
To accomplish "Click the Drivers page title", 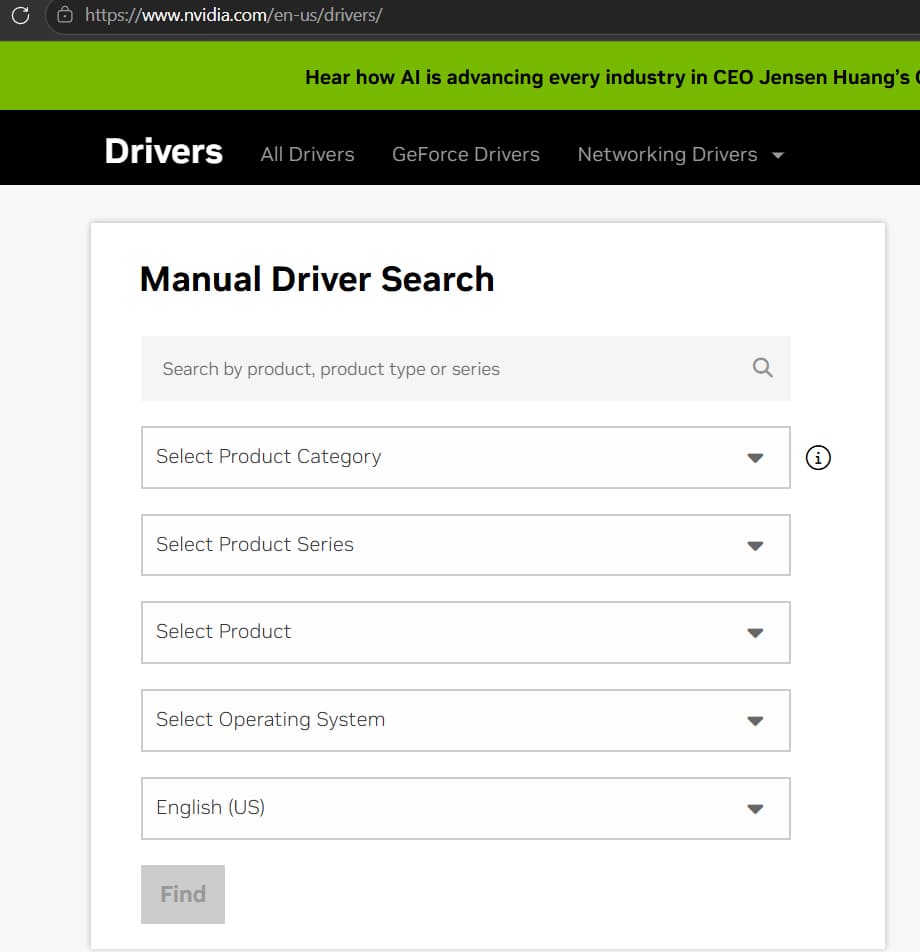I will pos(163,151).
